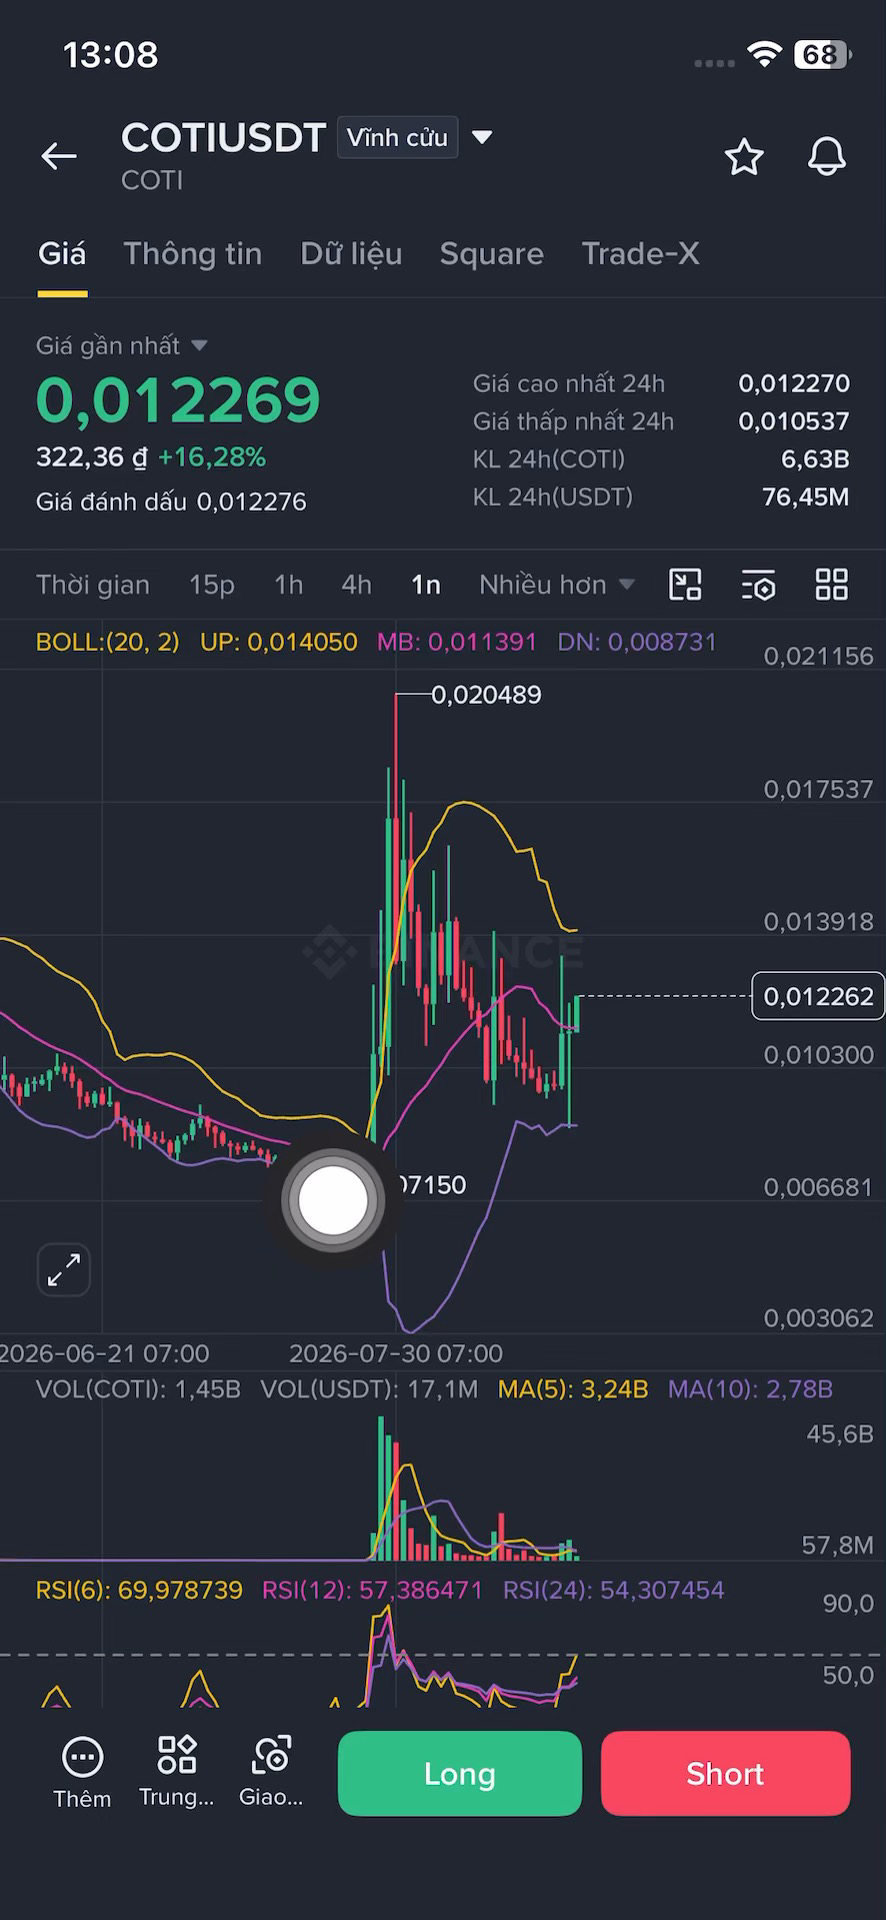The height and width of the screenshot is (1920, 886).
Task: Tap the current price tag 0,012262
Action: point(818,996)
